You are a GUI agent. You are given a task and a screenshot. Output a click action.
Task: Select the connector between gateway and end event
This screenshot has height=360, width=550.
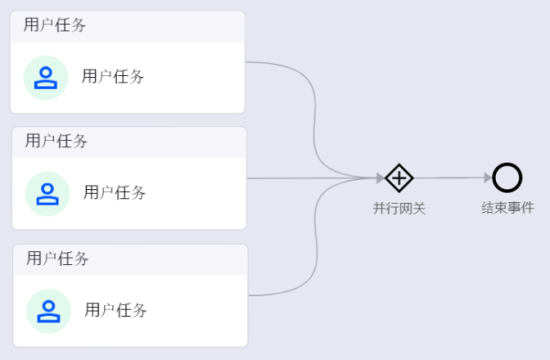(x=449, y=178)
